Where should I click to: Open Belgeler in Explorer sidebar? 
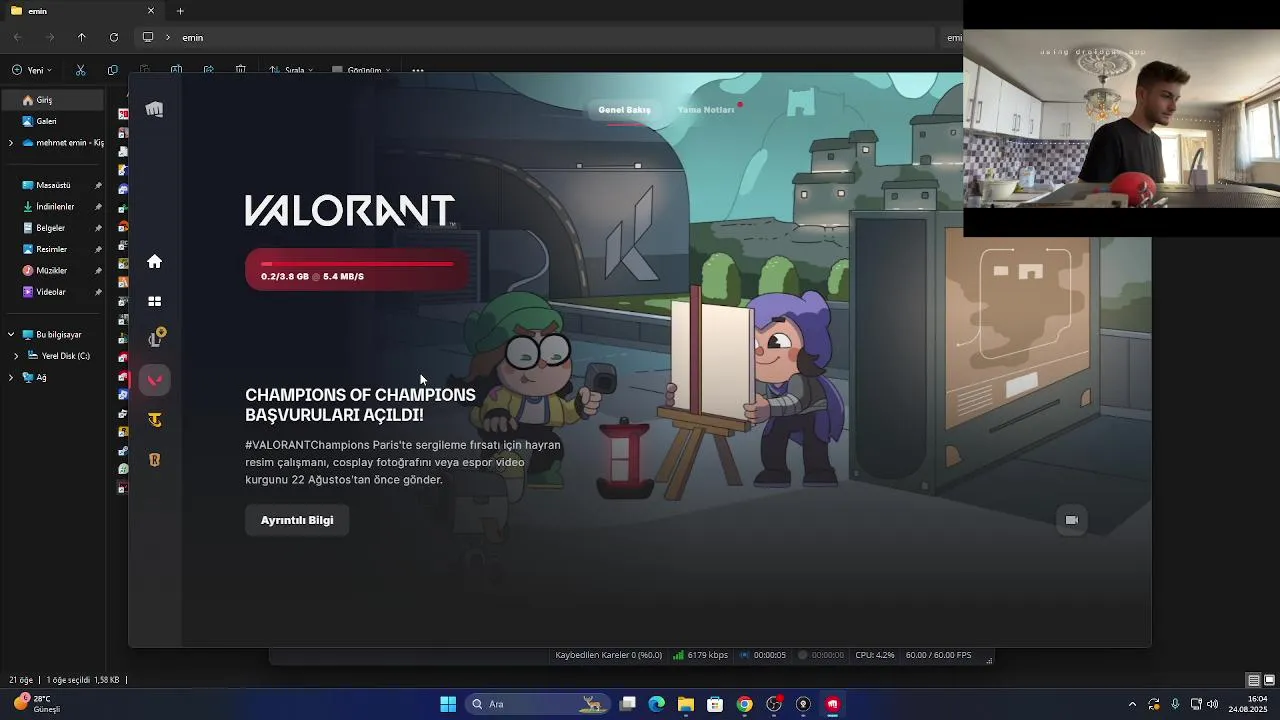[x=52, y=228]
